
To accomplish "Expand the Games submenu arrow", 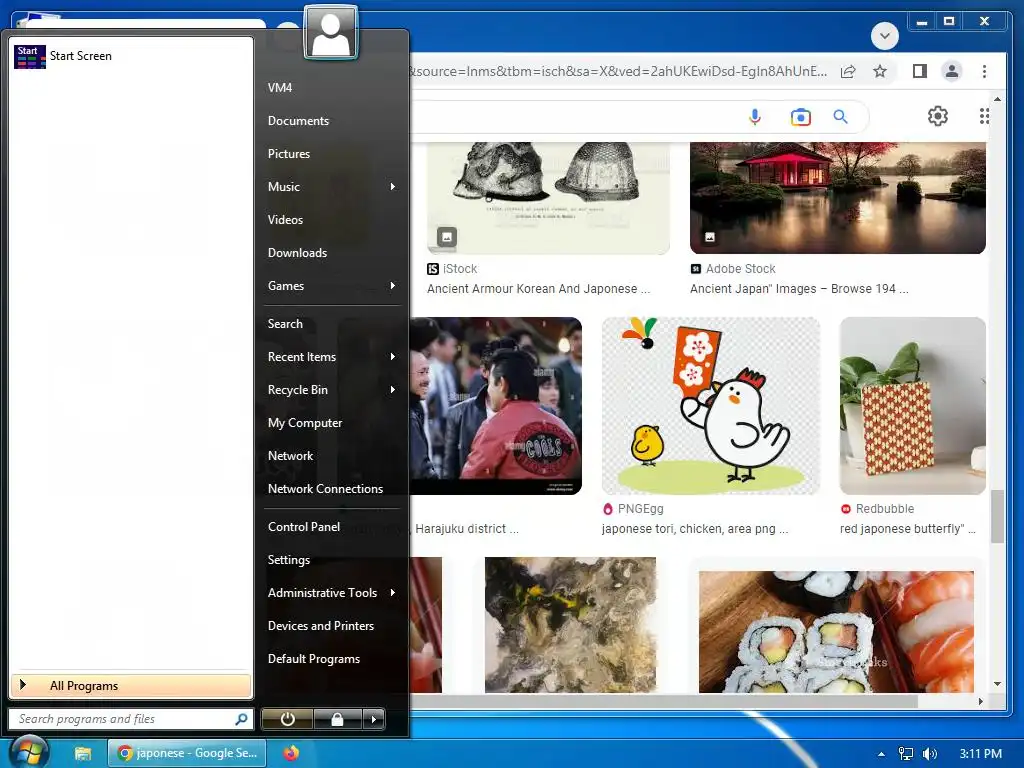I will (x=392, y=285).
